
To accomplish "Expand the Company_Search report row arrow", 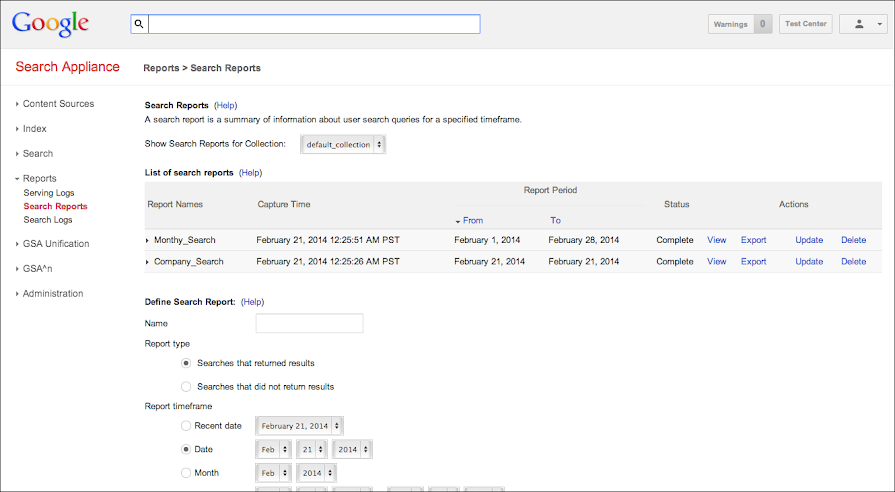I will pos(147,262).
